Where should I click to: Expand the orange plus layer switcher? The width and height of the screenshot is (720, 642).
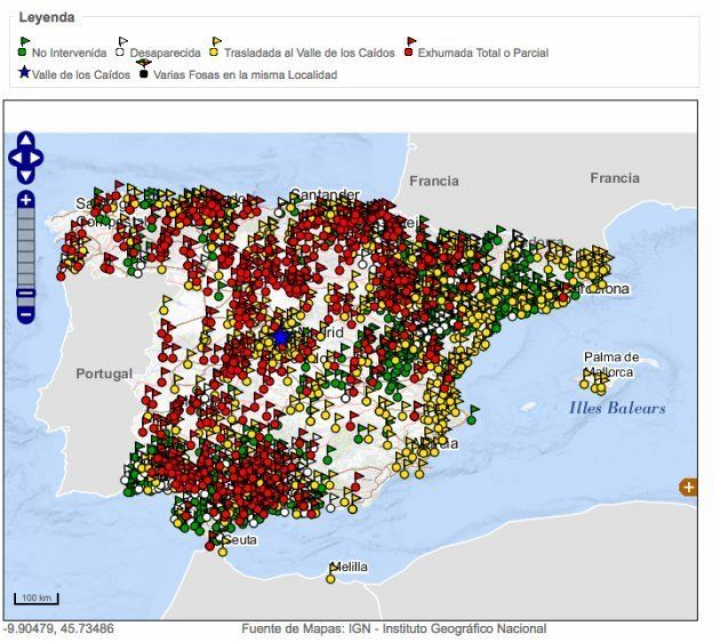click(688, 487)
